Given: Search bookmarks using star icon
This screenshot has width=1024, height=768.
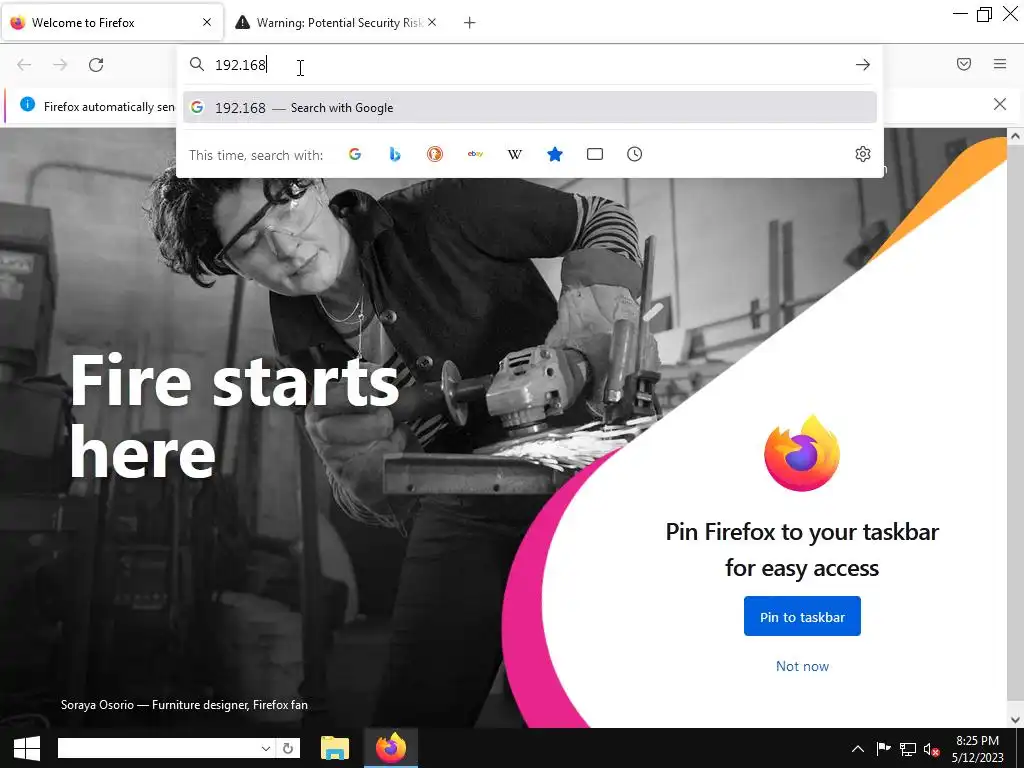Looking at the screenshot, I should [x=555, y=154].
